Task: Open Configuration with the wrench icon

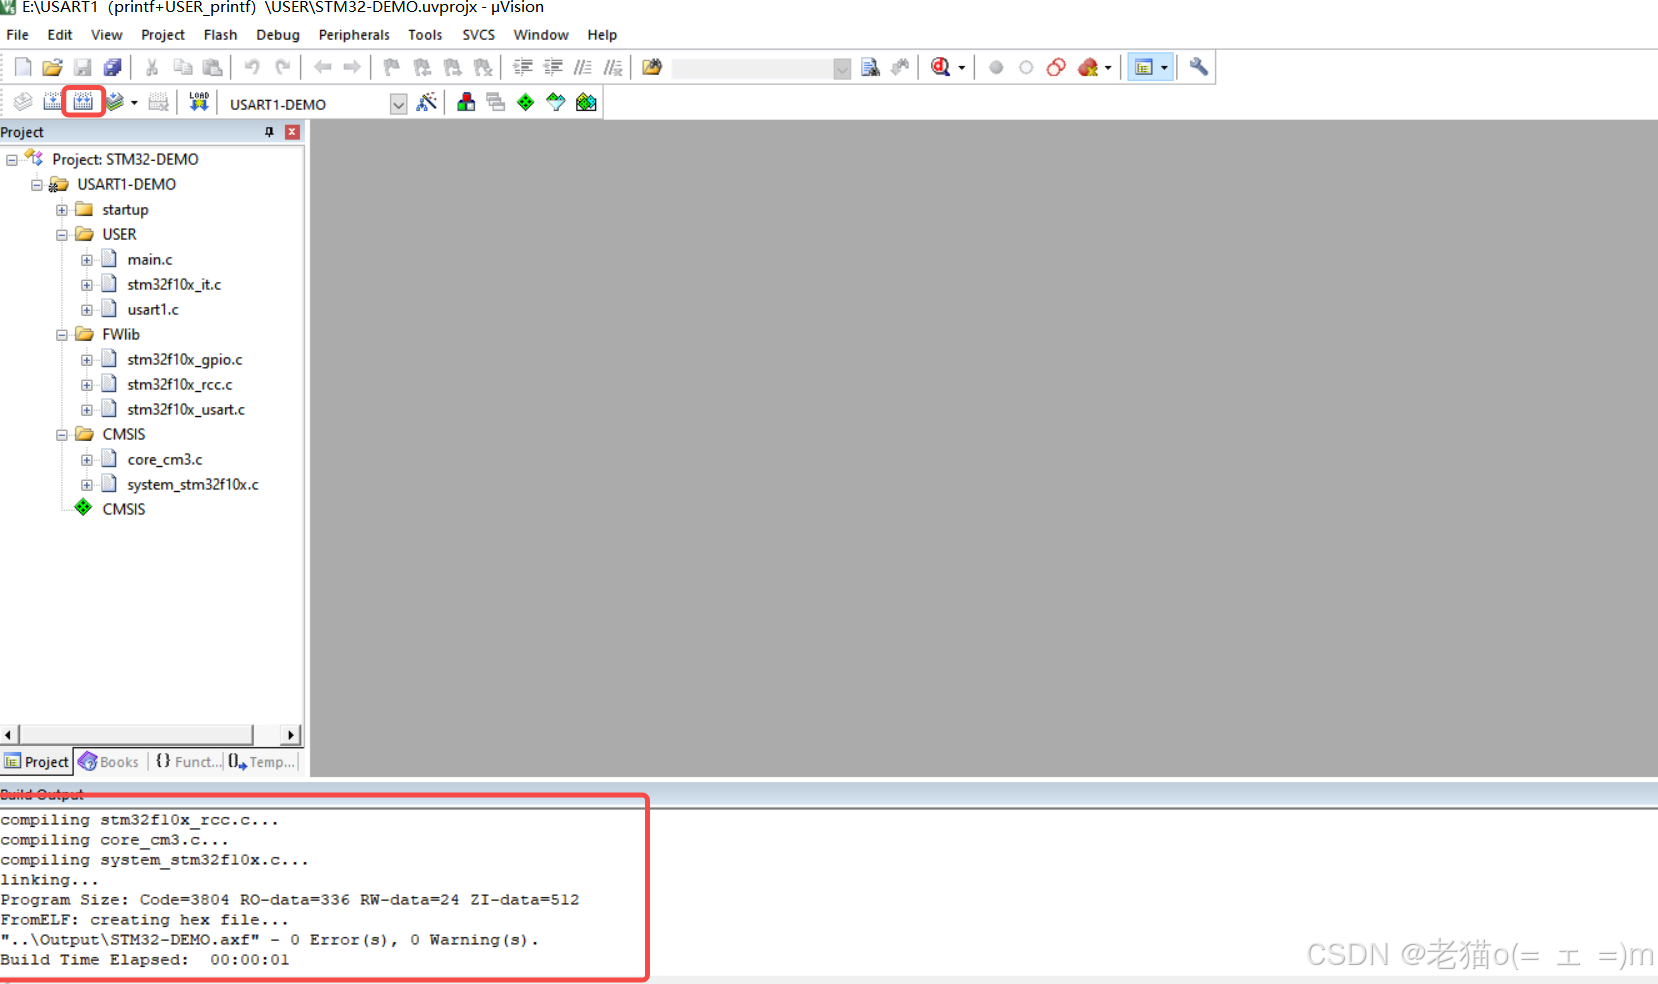Action: (1198, 67)
